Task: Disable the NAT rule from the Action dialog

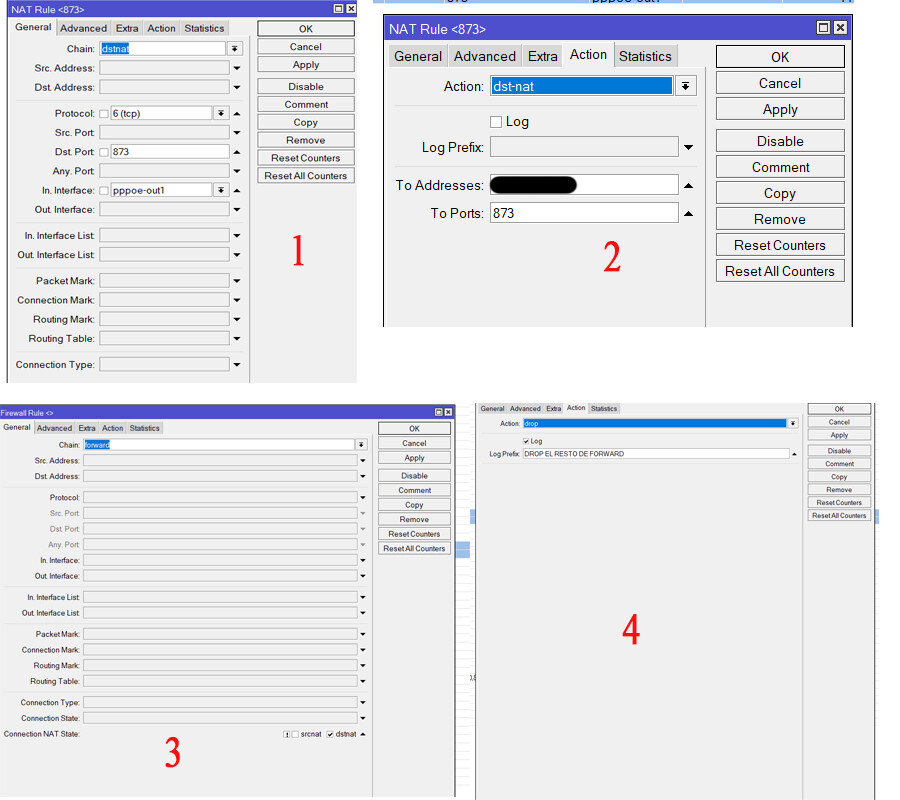Action: click(779, 140)
